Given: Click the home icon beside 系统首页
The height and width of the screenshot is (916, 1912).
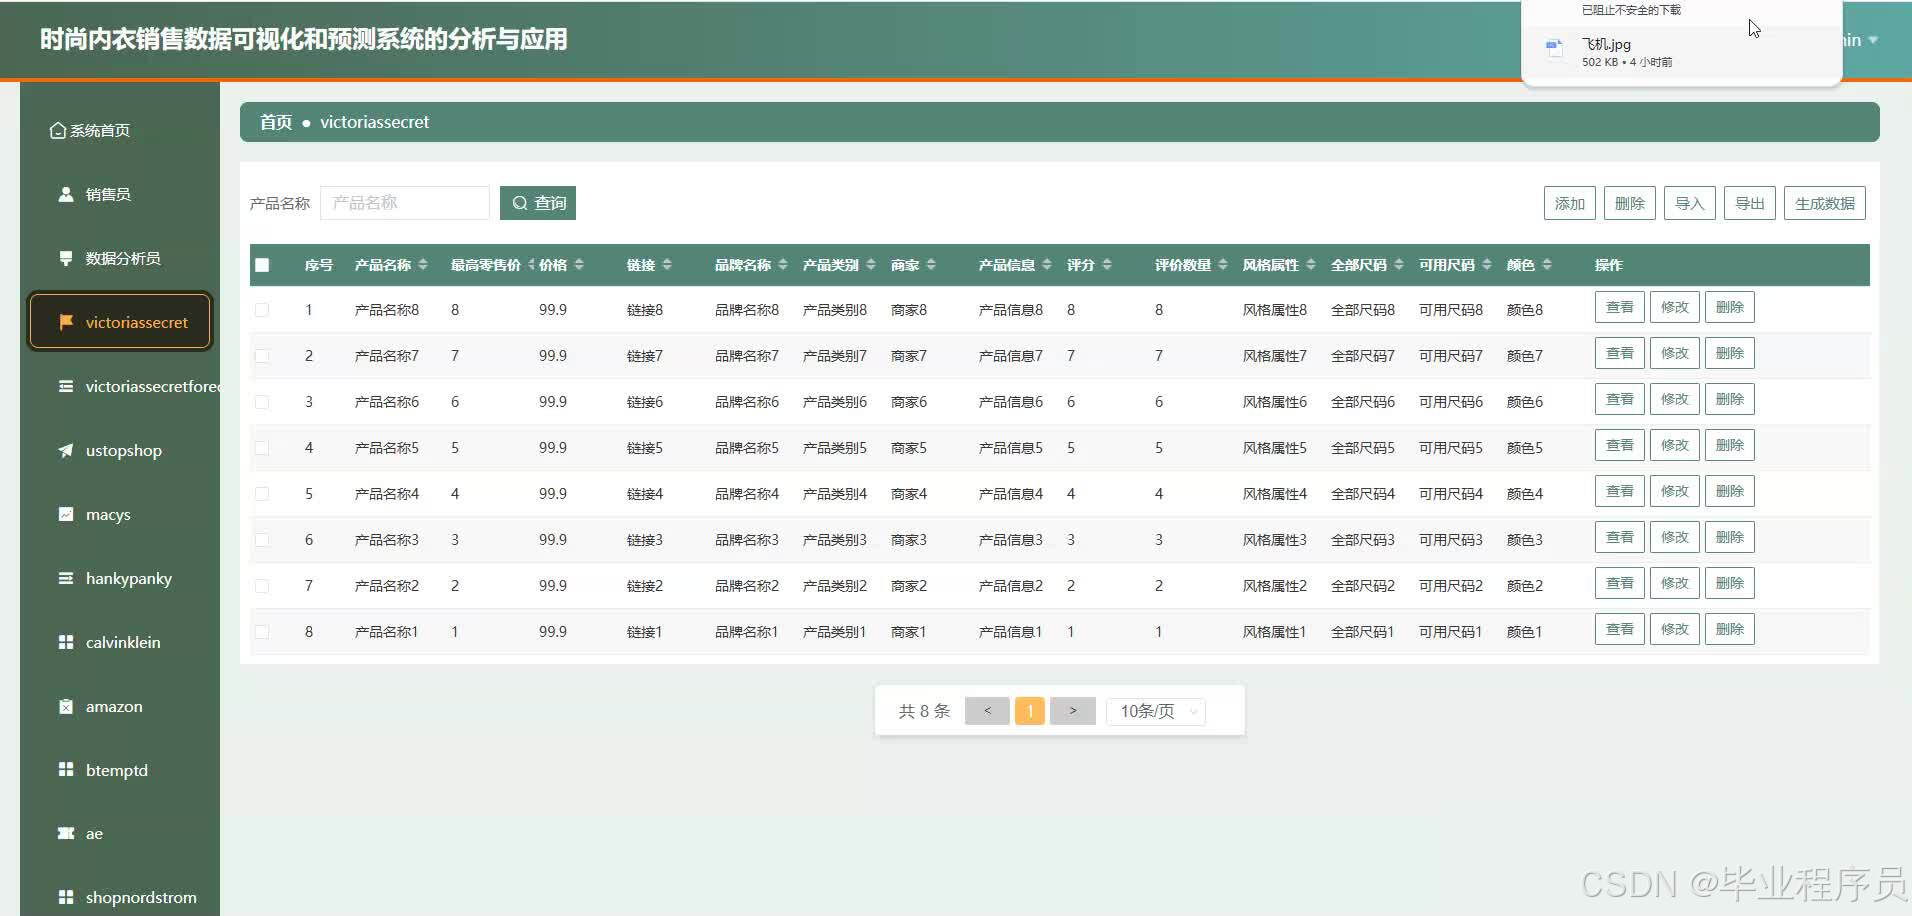Looking at the screenshot, I should click(x=58, y=131).
